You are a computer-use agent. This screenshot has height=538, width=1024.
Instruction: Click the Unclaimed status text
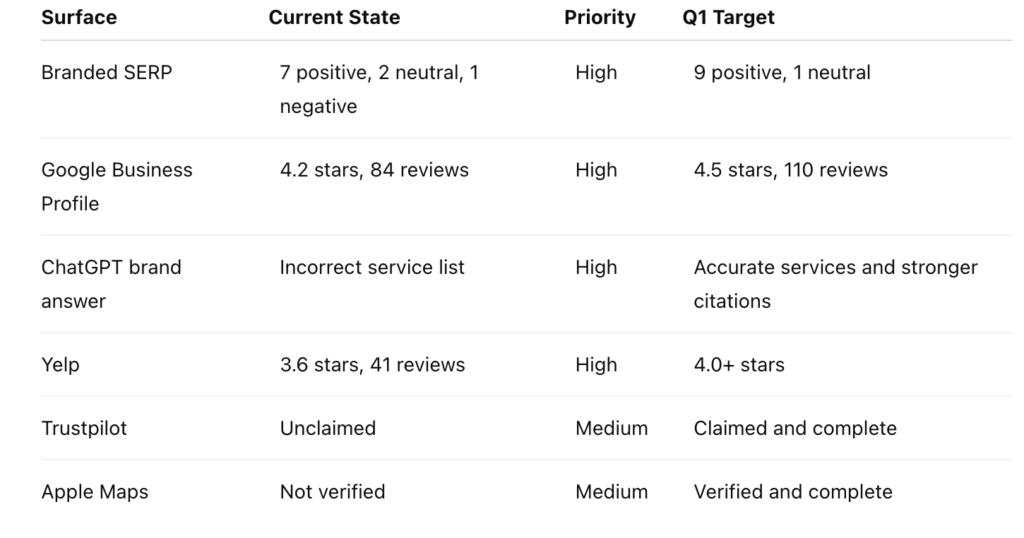tap(328, 428)
